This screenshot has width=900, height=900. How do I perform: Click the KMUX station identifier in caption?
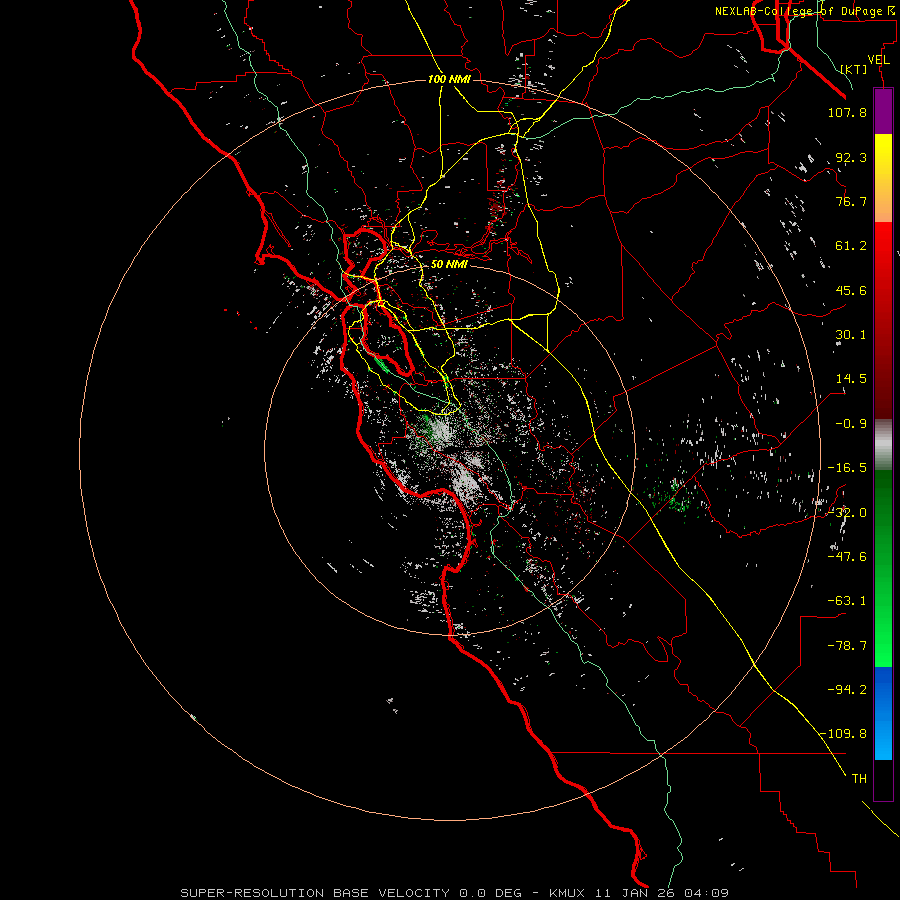568,893
